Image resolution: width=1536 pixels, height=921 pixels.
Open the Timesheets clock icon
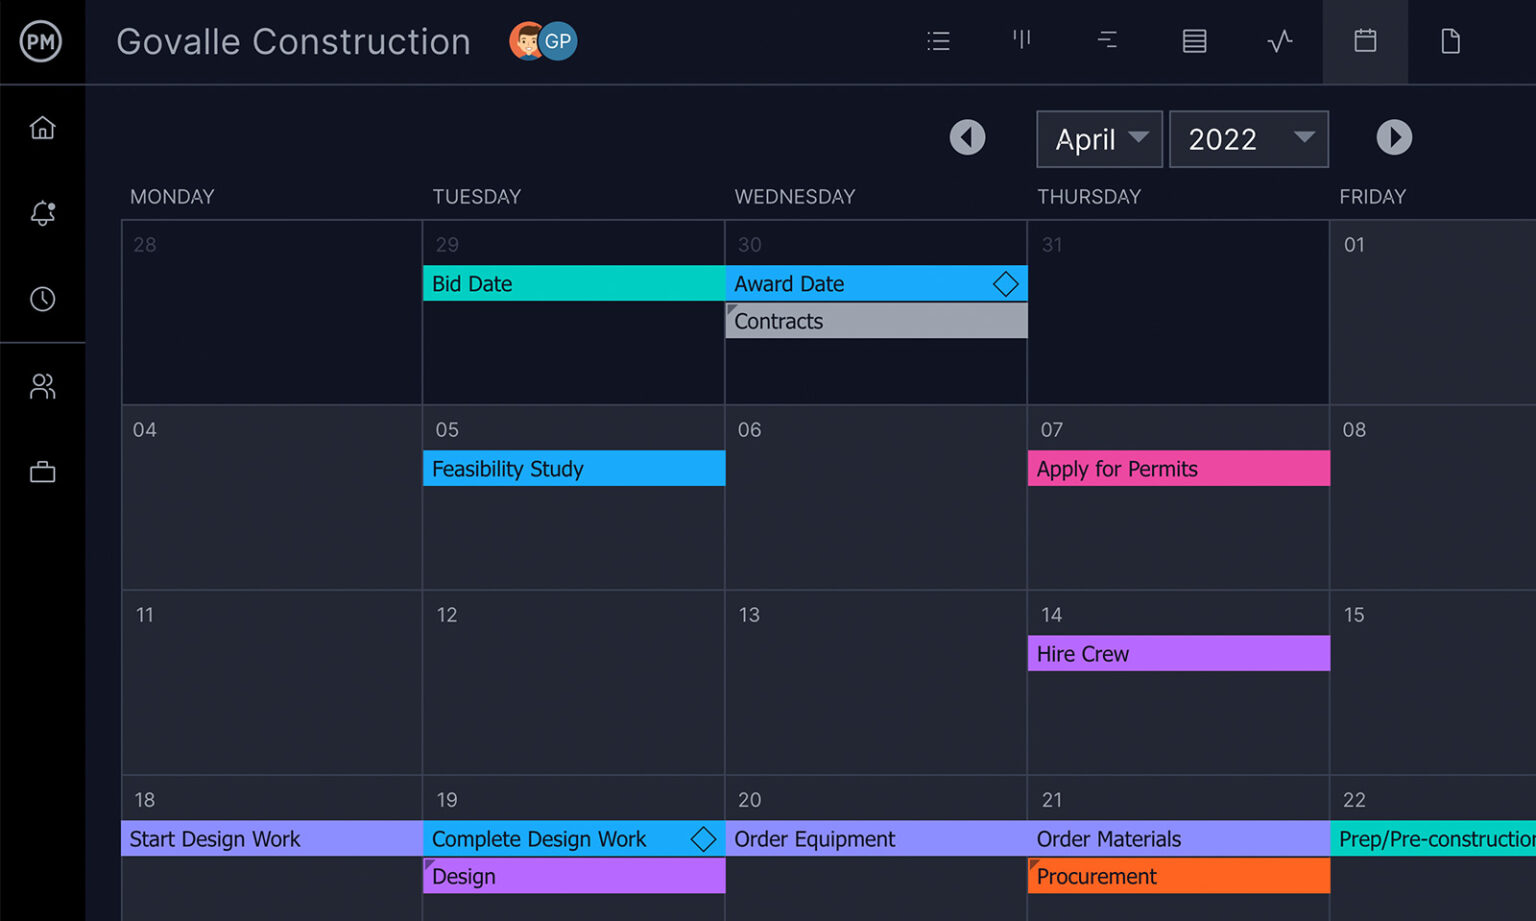[x=43, y=298]
